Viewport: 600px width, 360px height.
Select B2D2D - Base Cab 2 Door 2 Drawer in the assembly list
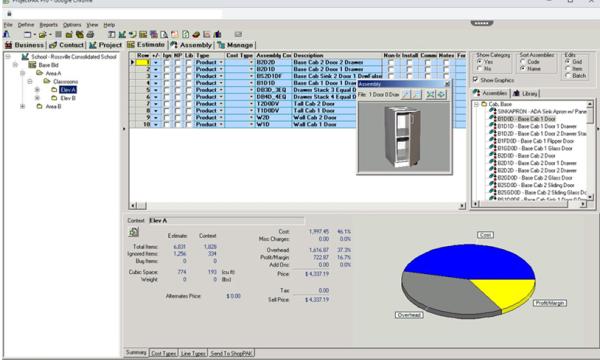536,170
